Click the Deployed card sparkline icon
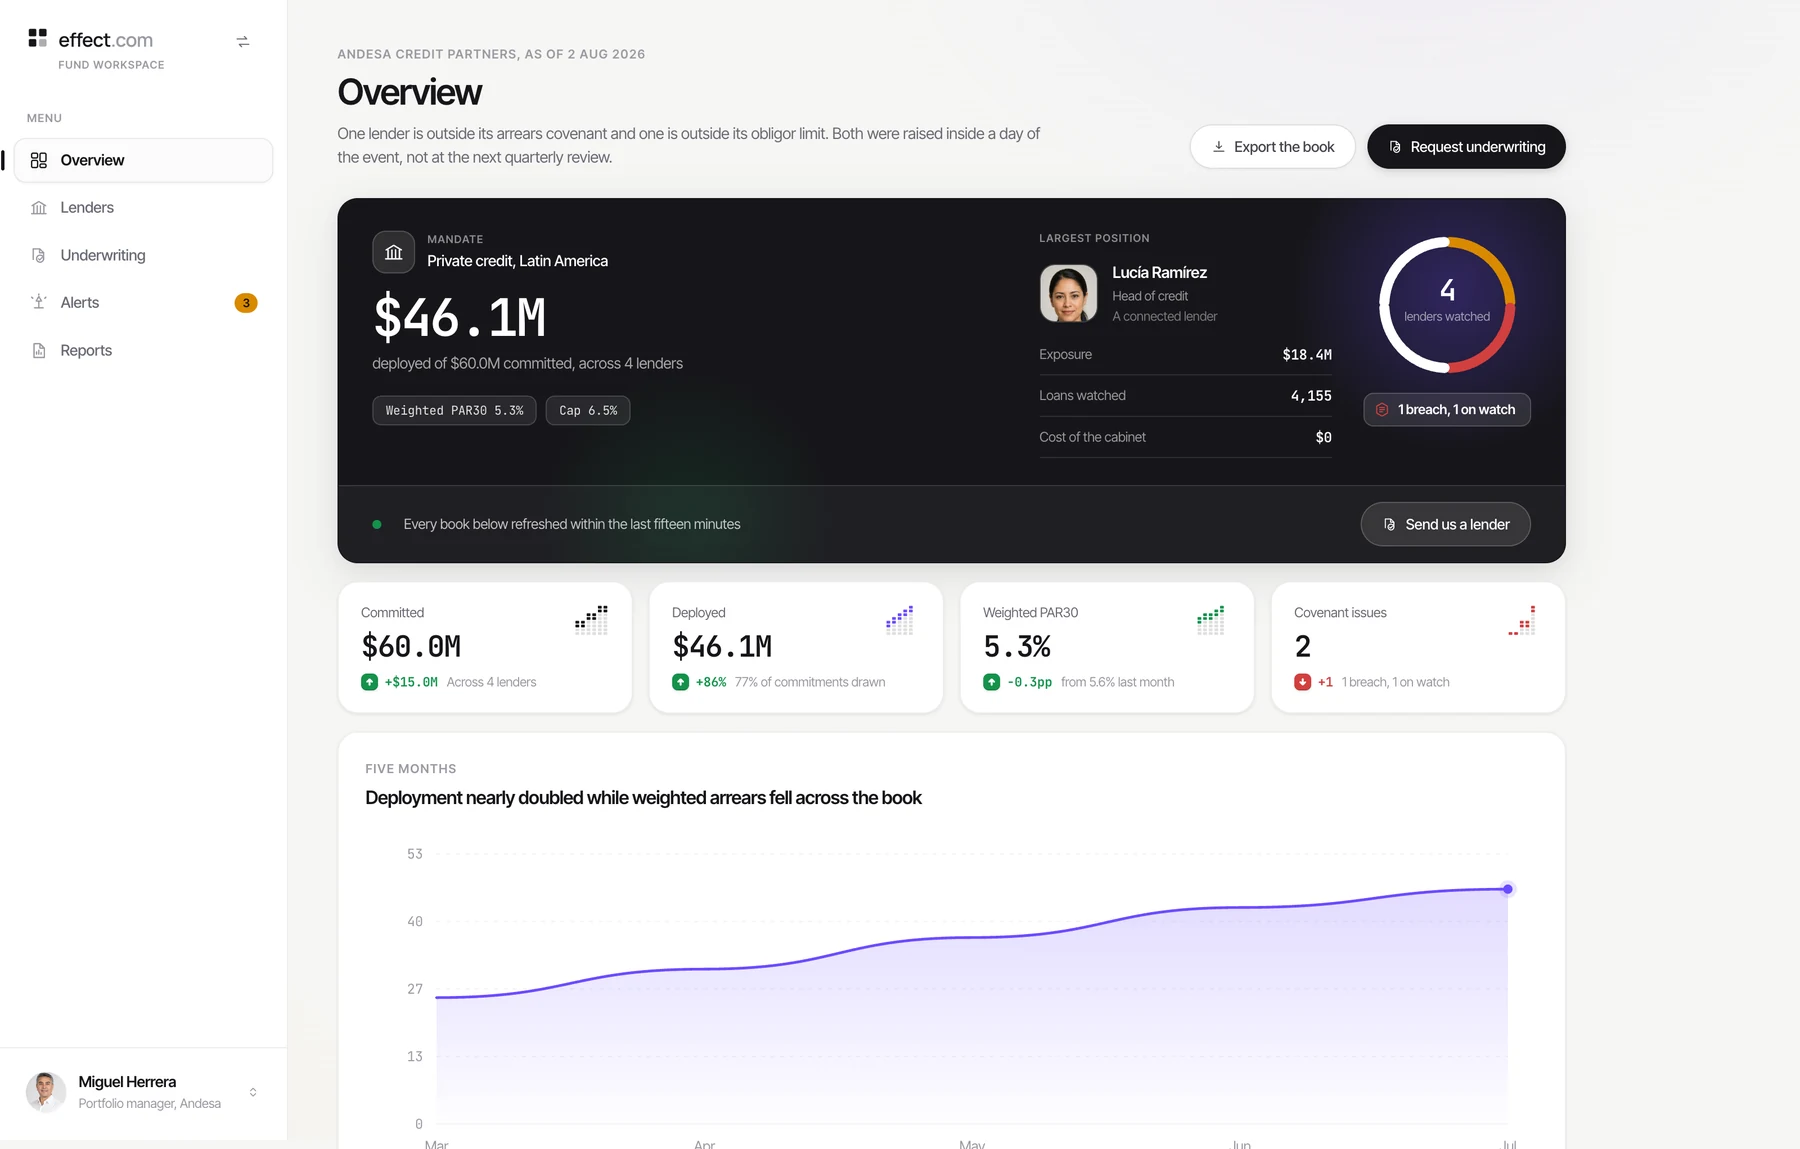Viewport: 1800px width, 1149px height. pos(899,620)
